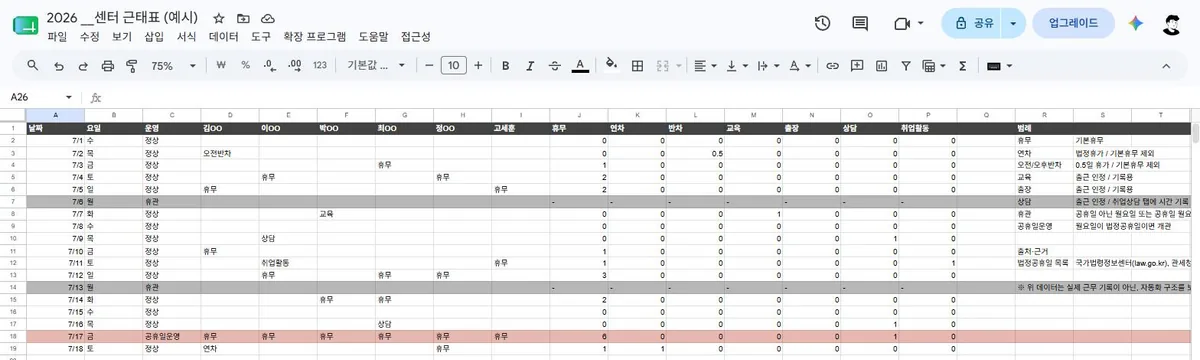The image size is (1200, 360).
Task: Expand the share button dropdown arrow
Action: pyautogui.click(x=1014, y=23)
